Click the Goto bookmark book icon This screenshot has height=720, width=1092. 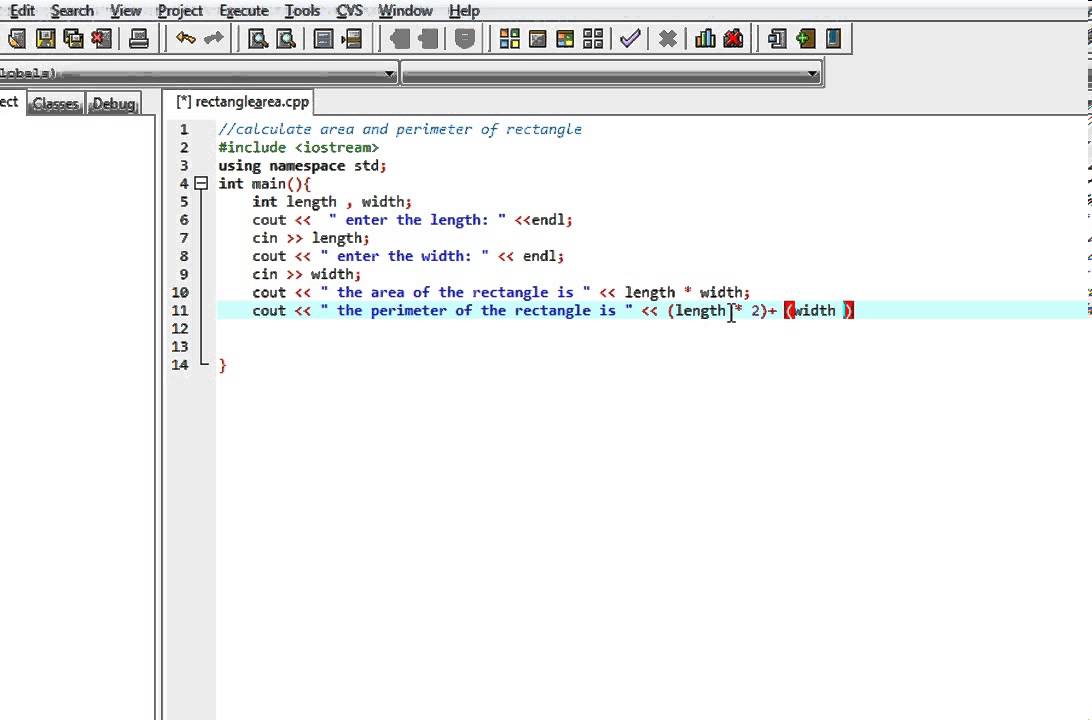point(834,38)
